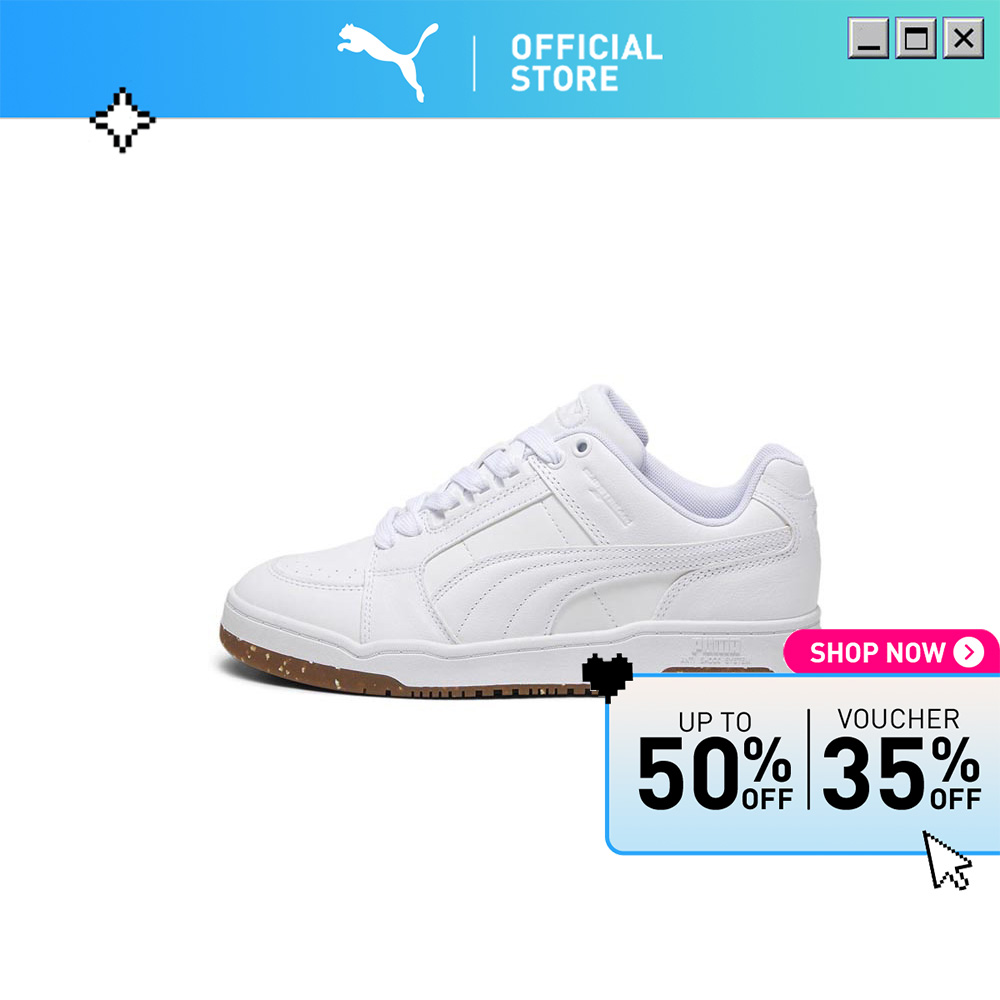The height and width of the screenshot is (1000, 1000).
Task: Click the embossed Puma logo on the midsole
Action: (716, 651)
